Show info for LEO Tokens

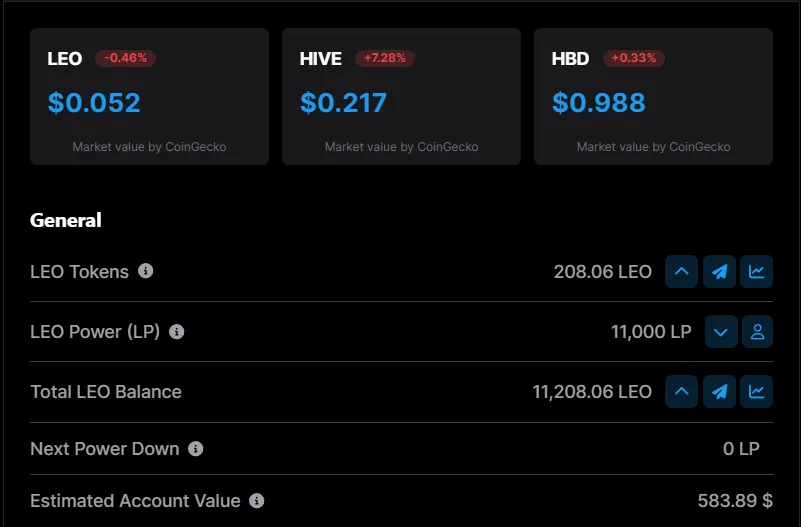pyautogui.click(x=146, y=271)
